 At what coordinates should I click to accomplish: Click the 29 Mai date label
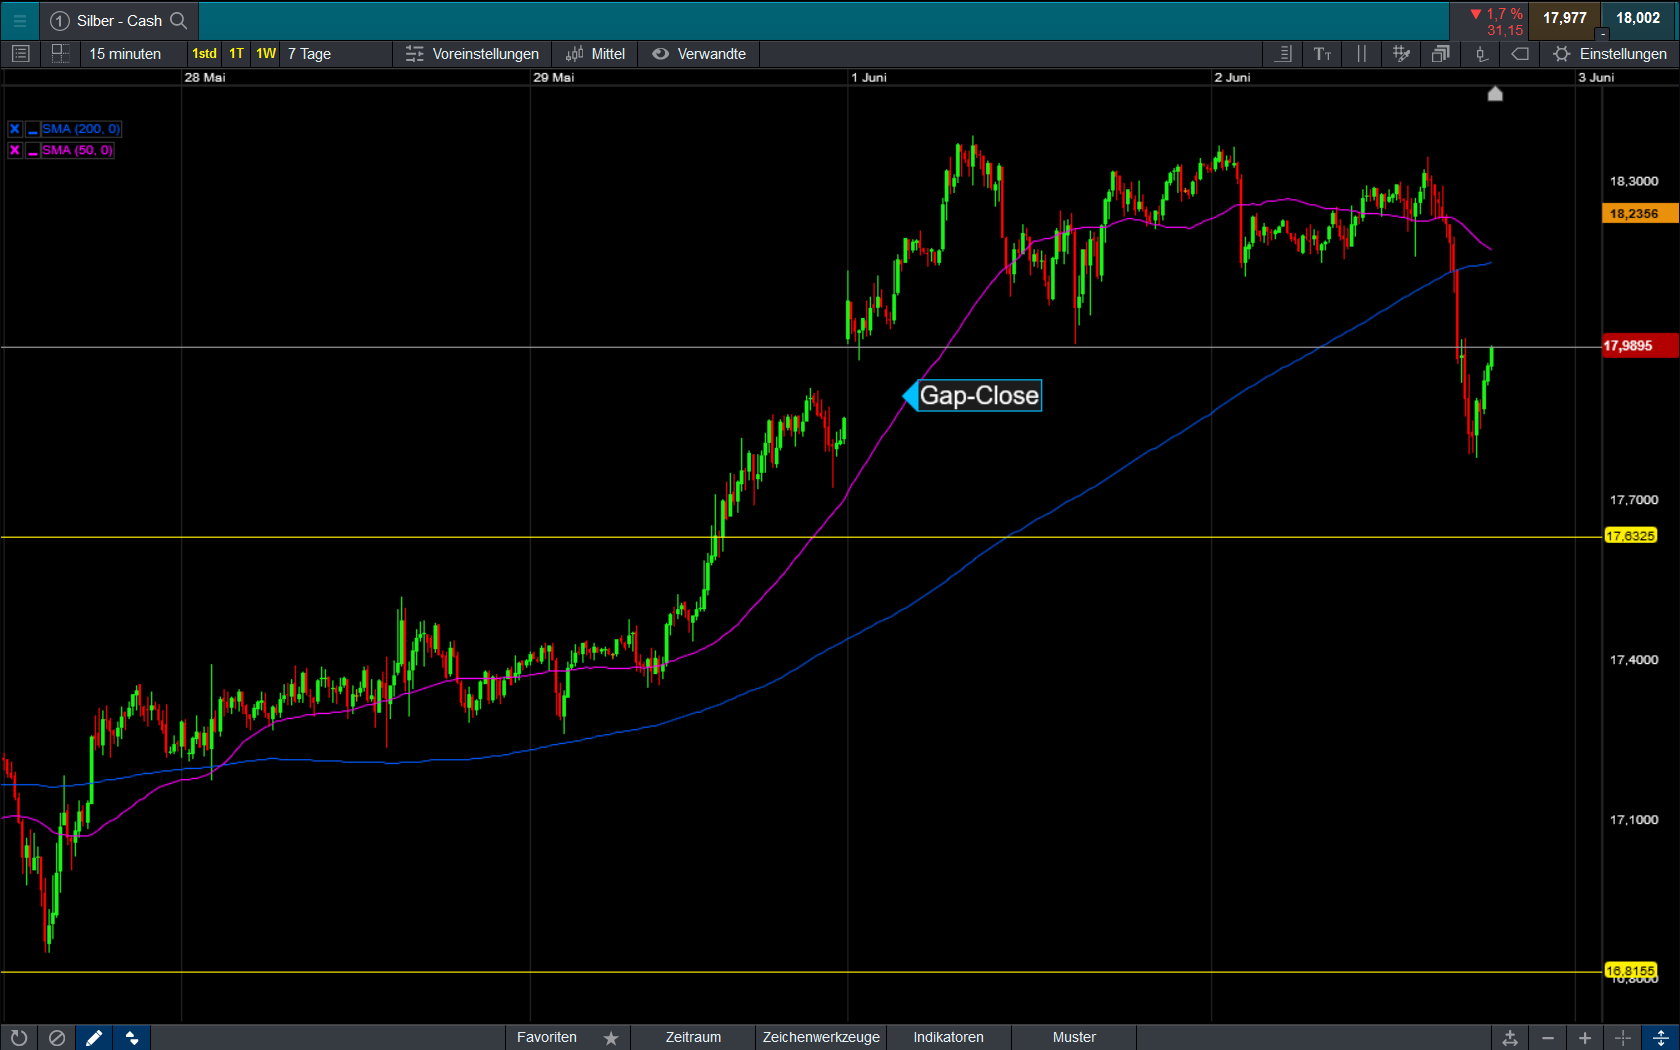pos(553,77)
